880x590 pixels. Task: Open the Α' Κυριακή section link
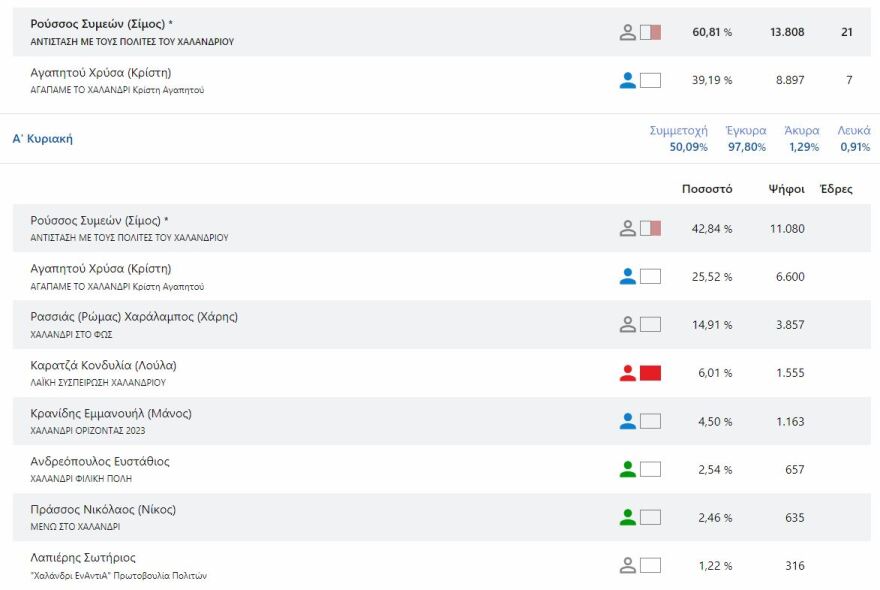point(43,139)
